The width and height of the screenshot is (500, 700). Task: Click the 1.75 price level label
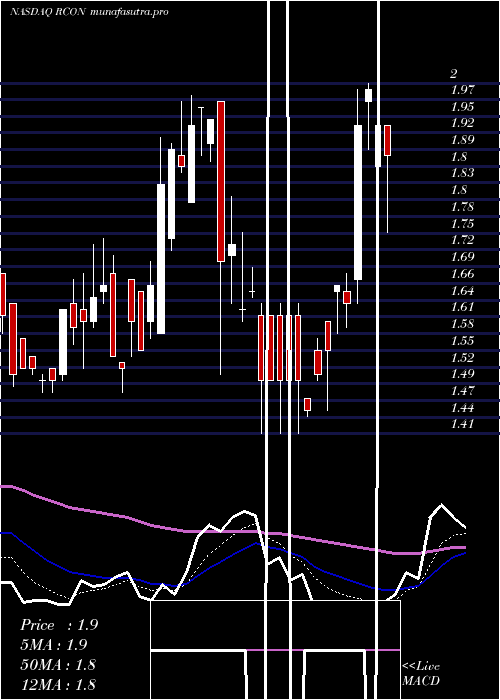pos(462,224)
